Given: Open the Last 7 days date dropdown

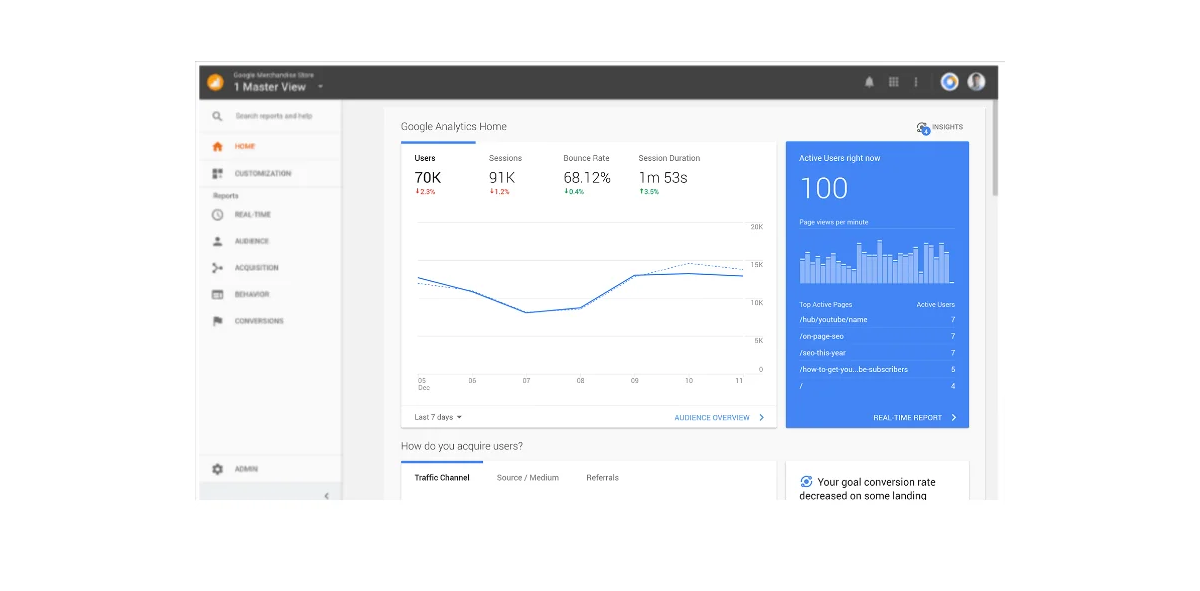Looking at the screenshot, I should pyautogui.click(x=438, y=417).
